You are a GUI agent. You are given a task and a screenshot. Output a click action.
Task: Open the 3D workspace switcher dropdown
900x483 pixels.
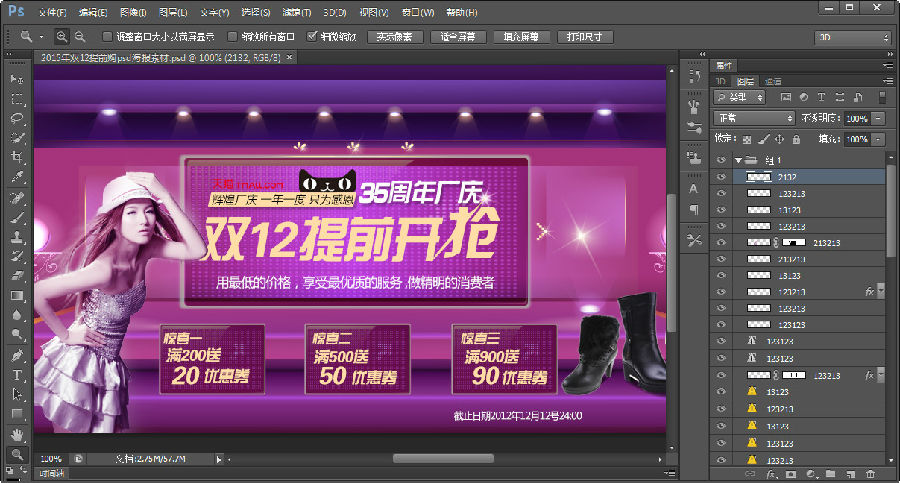852,37
